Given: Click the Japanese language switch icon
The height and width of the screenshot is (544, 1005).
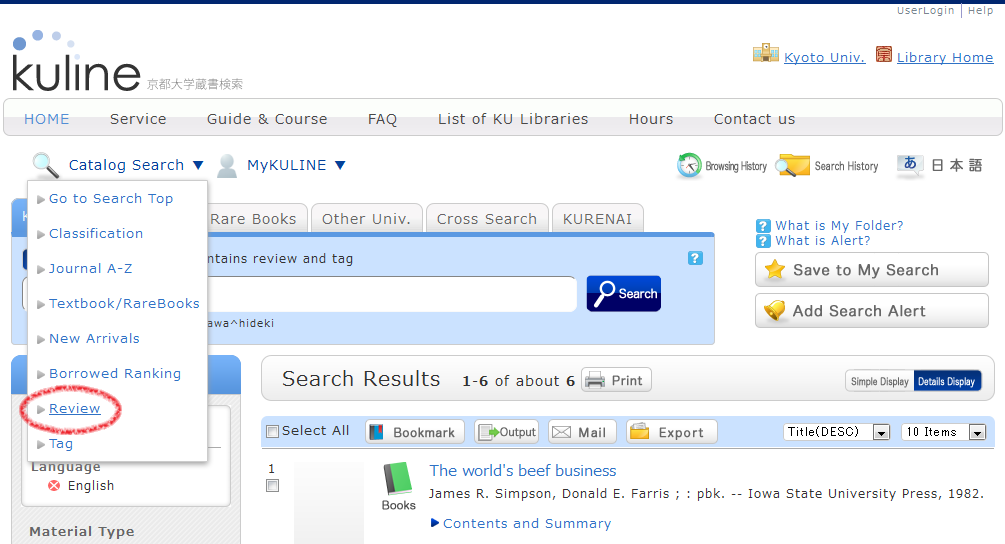Looking at the screenshot, I should tap(910, 165).
